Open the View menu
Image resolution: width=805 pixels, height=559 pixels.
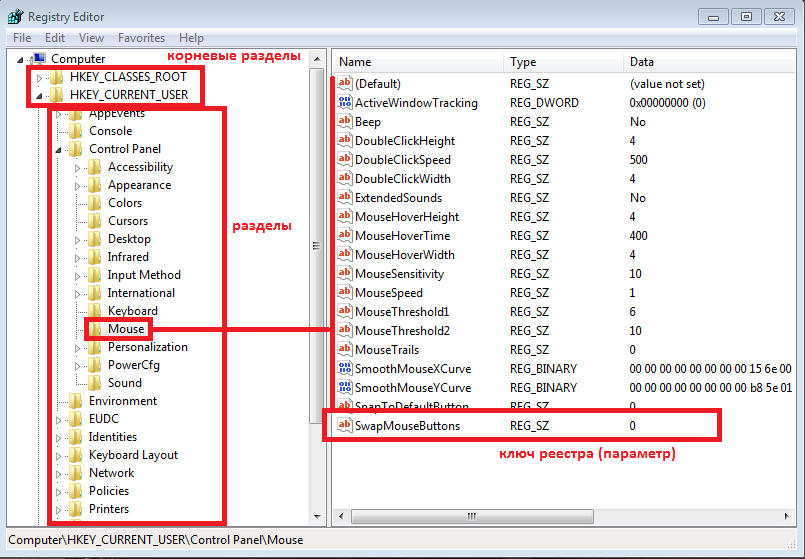(91, 38)
